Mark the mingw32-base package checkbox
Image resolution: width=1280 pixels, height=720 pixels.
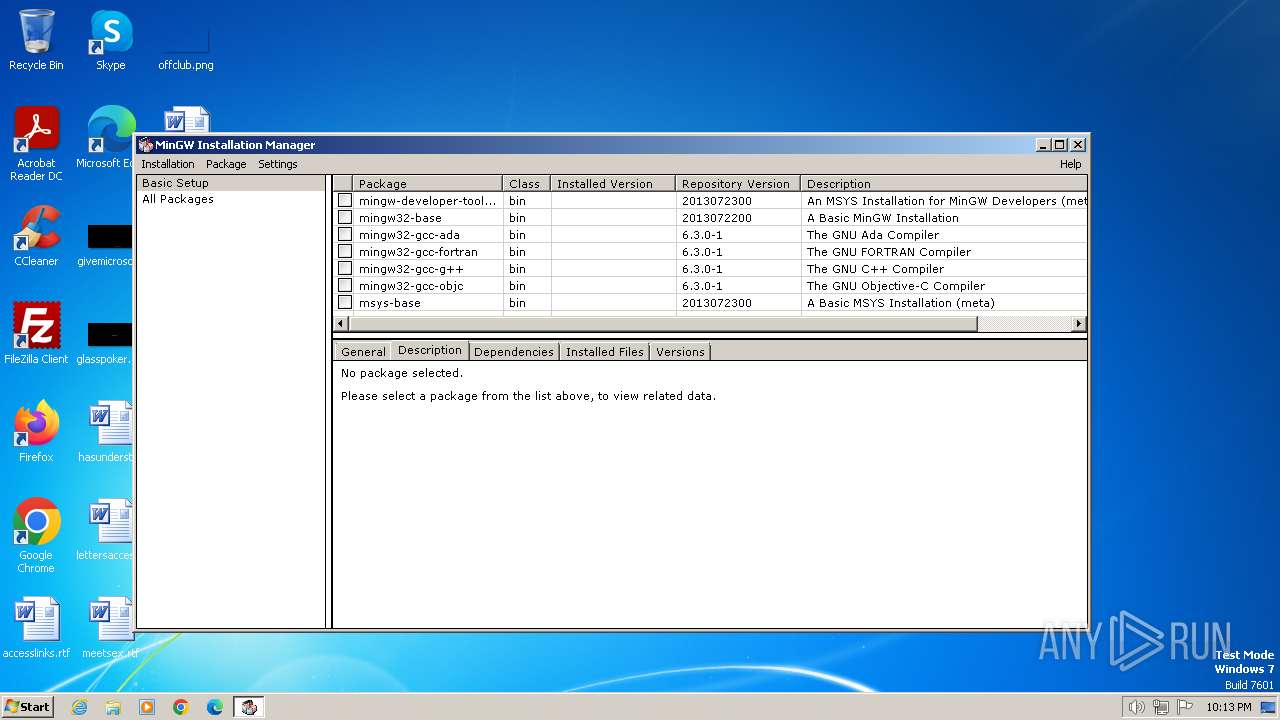(345, 217)
